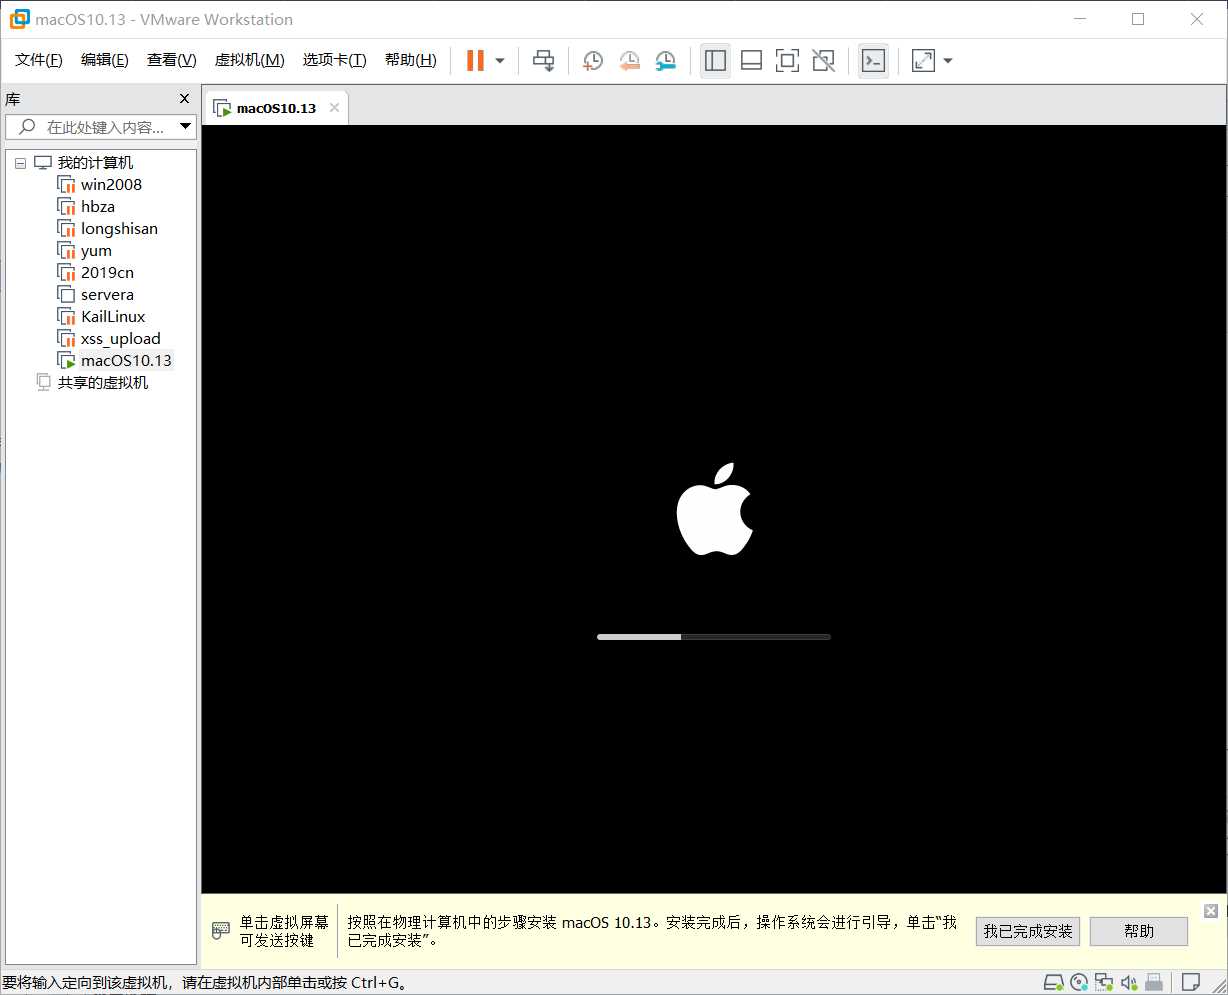
Task: Click the VMware Workstation title bar logo
Action: click(19, 19)
